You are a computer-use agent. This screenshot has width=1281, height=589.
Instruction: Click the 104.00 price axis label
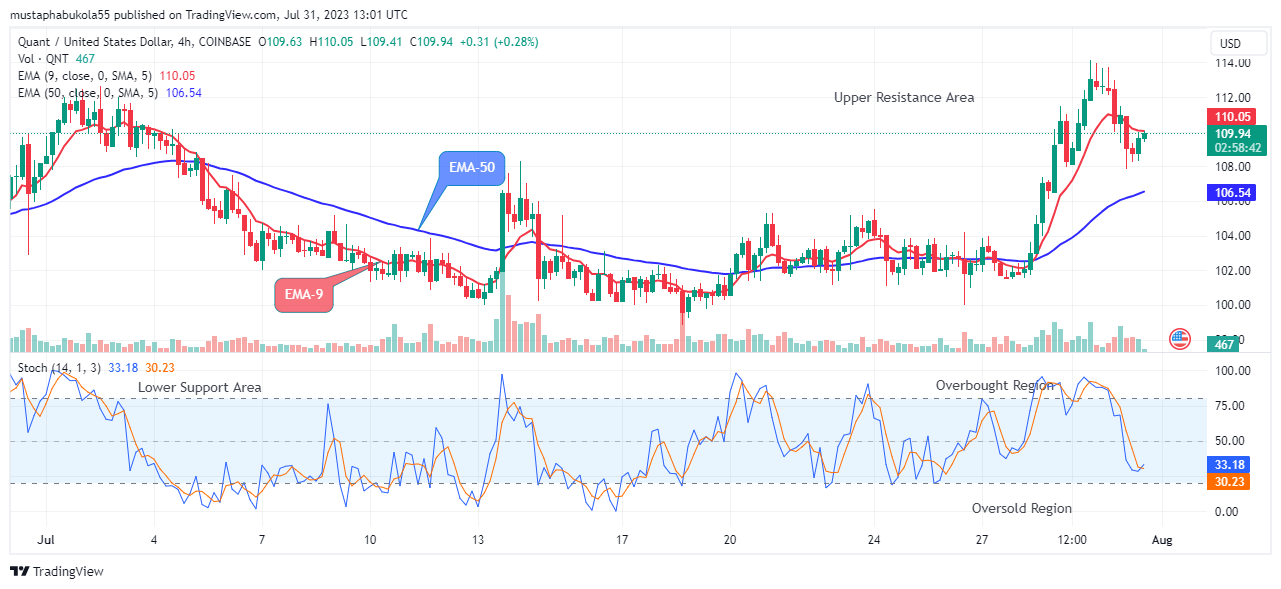pyautogui.click(x=1232, y=236)
